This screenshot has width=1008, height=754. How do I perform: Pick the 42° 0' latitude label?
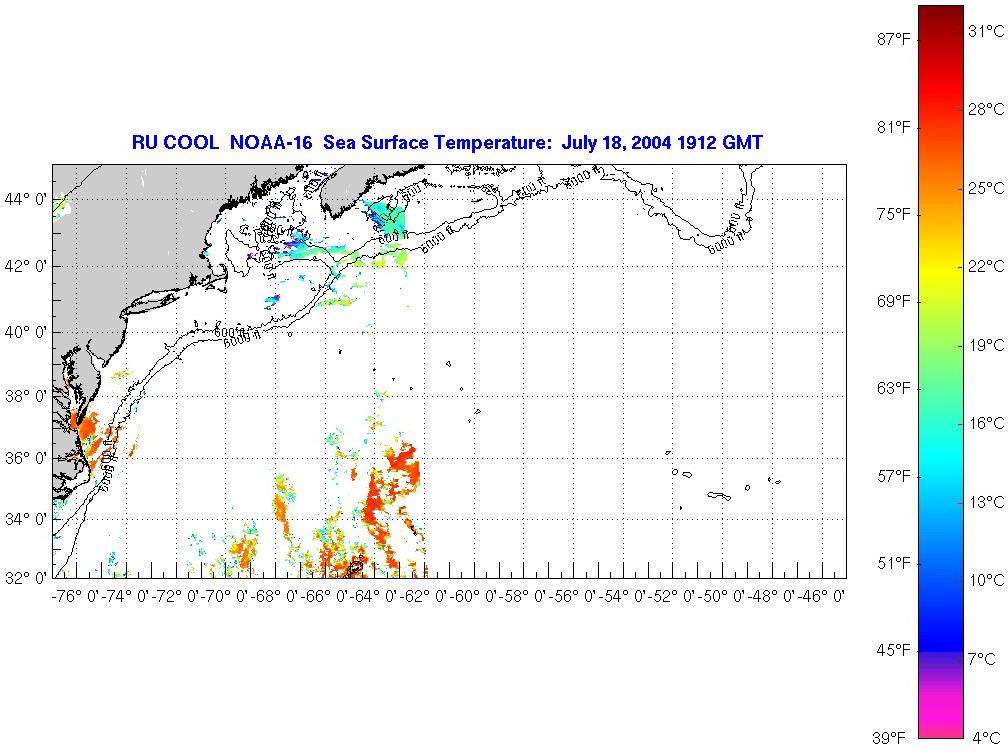tap(26, 266)
